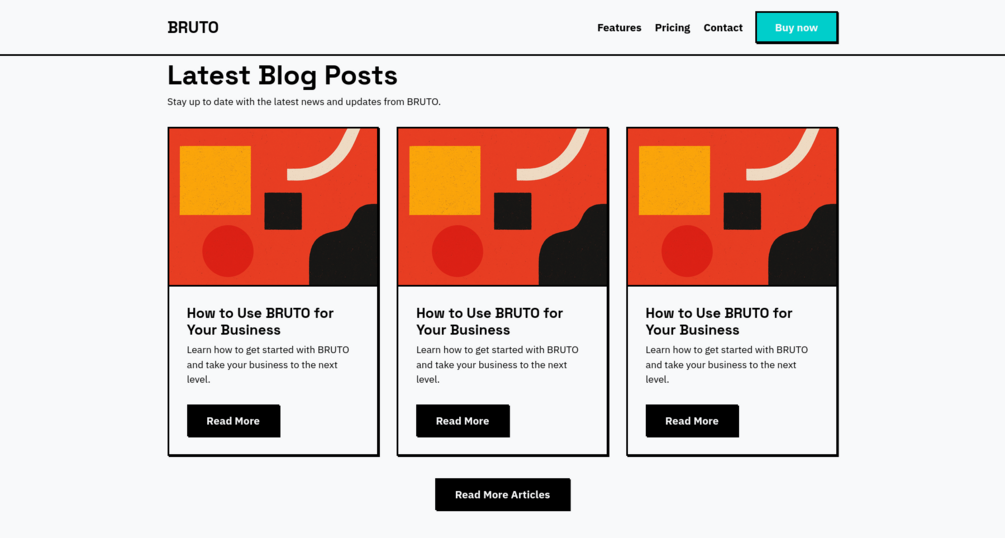Go to the Pricing page link
Screen dimensions: 1005x538
coord(672,28)
